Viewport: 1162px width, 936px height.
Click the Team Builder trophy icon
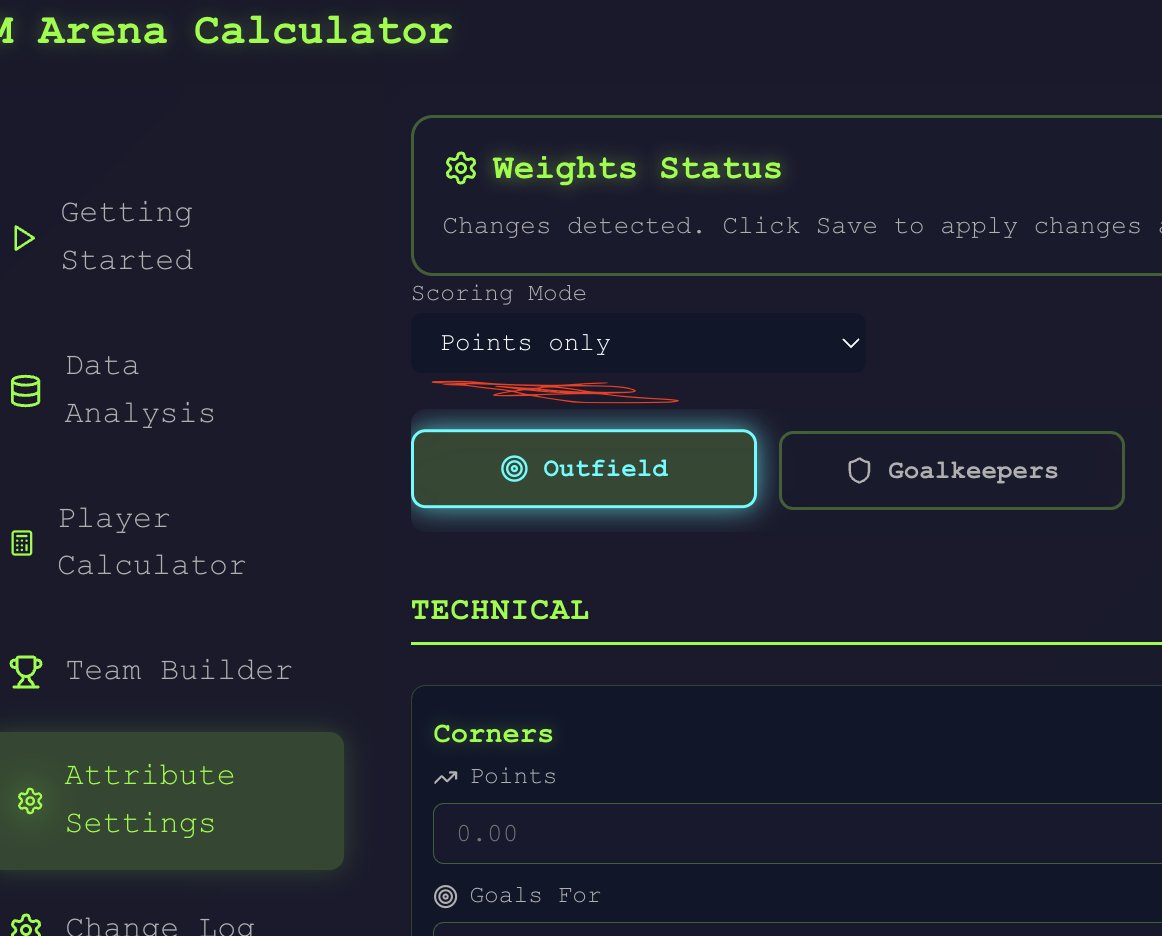coord(25,671)
